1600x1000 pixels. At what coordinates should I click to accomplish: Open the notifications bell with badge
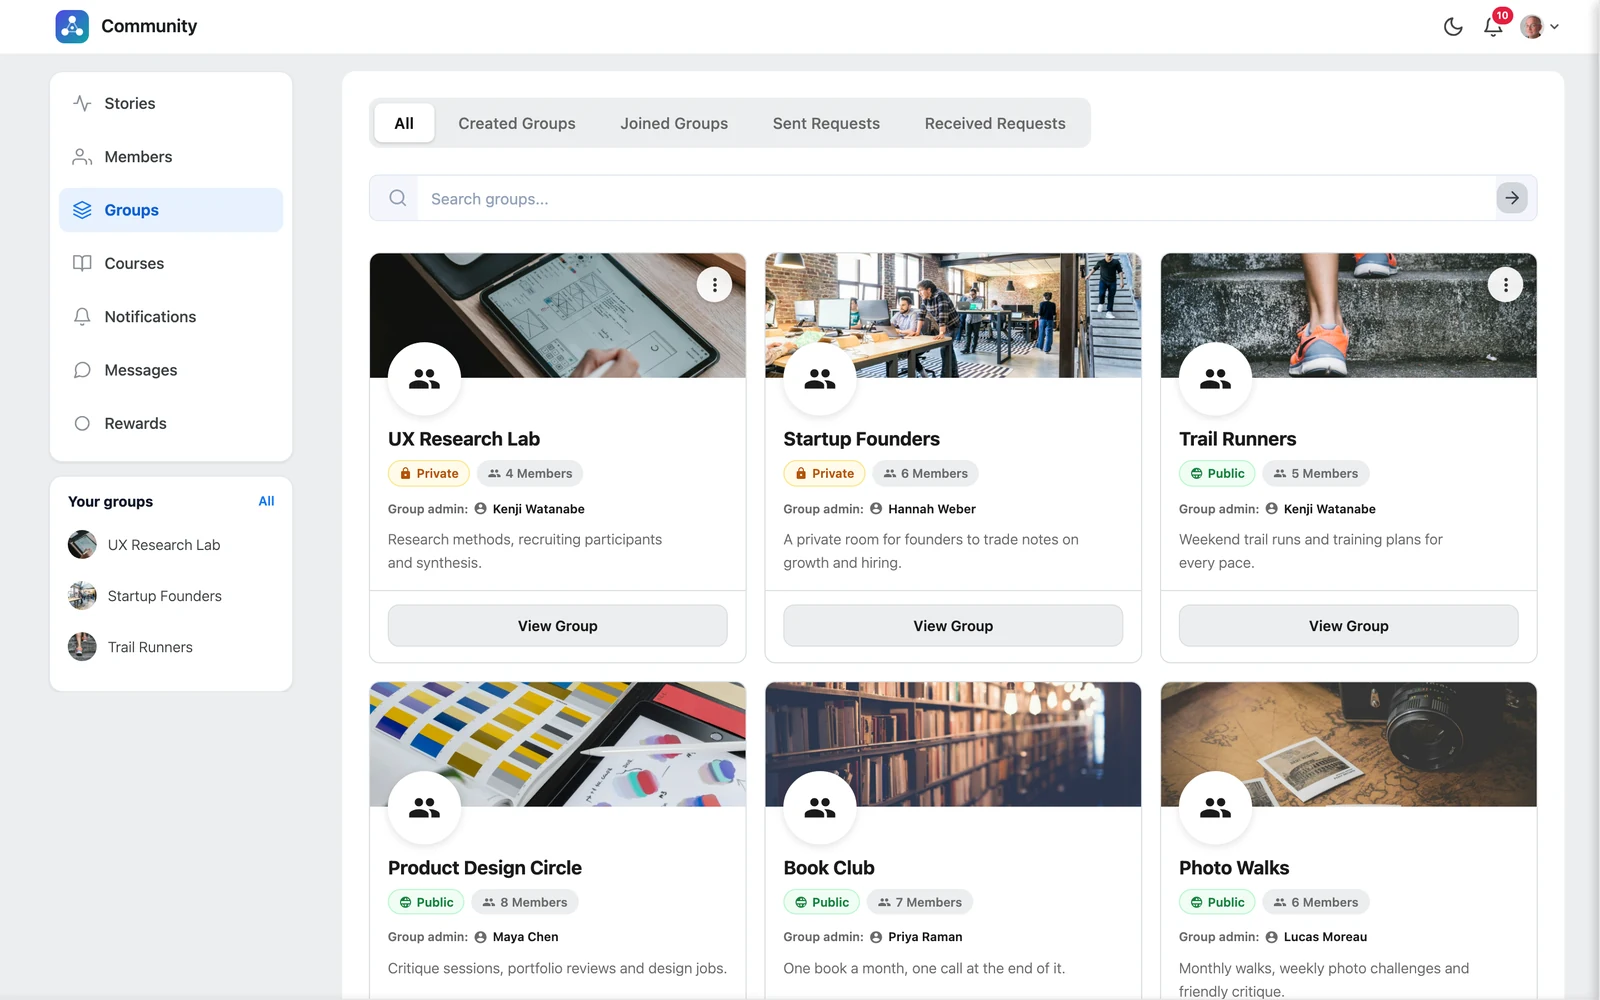(x=1494, y=25)
